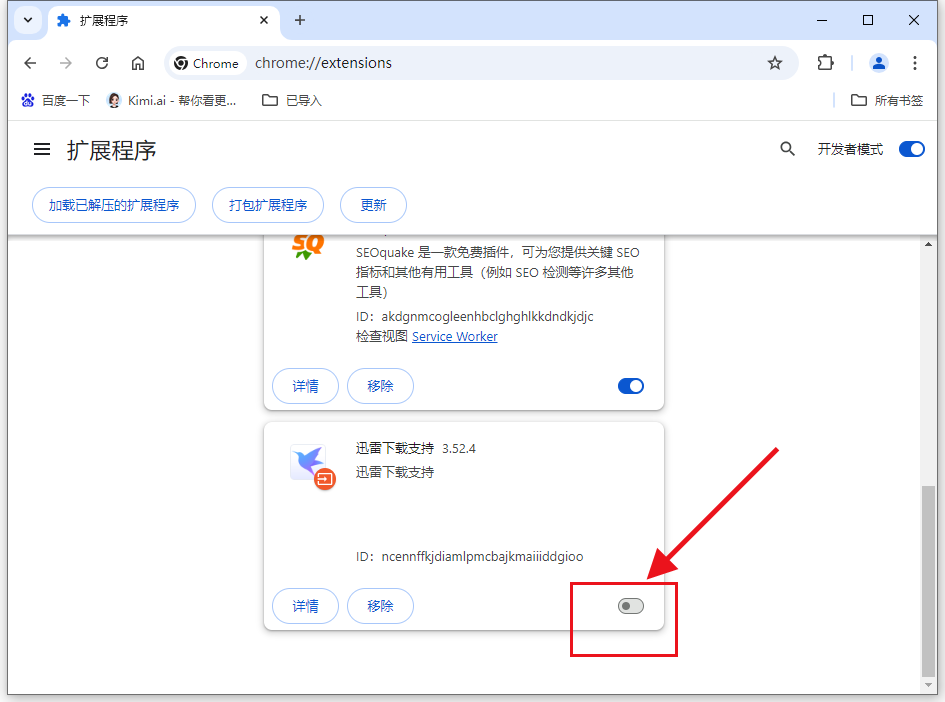Select the 扩展程序 browser tab
The width and height of the screenshot is (945, 702).
pos(163,20)
